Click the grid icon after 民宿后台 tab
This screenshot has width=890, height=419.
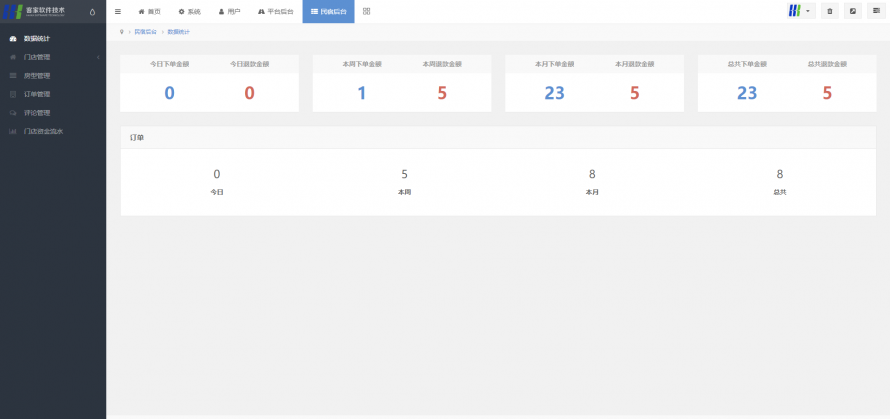tap(366, 11)
